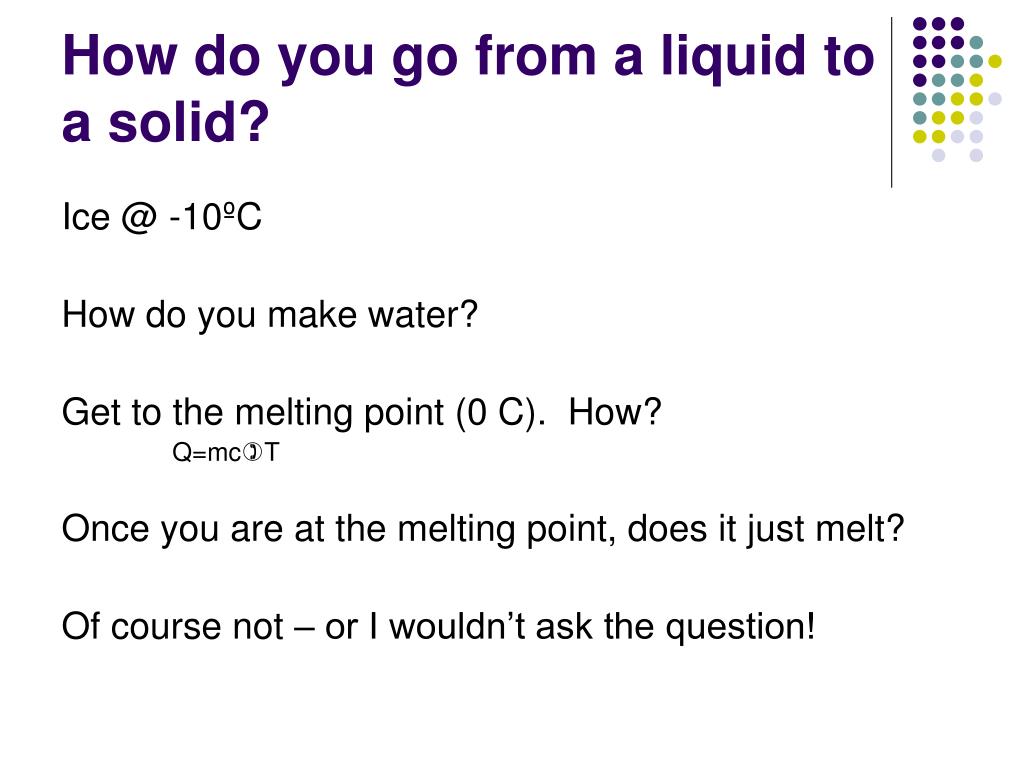Click the top-left dark purple dot in decoration

tap(920, 24)
